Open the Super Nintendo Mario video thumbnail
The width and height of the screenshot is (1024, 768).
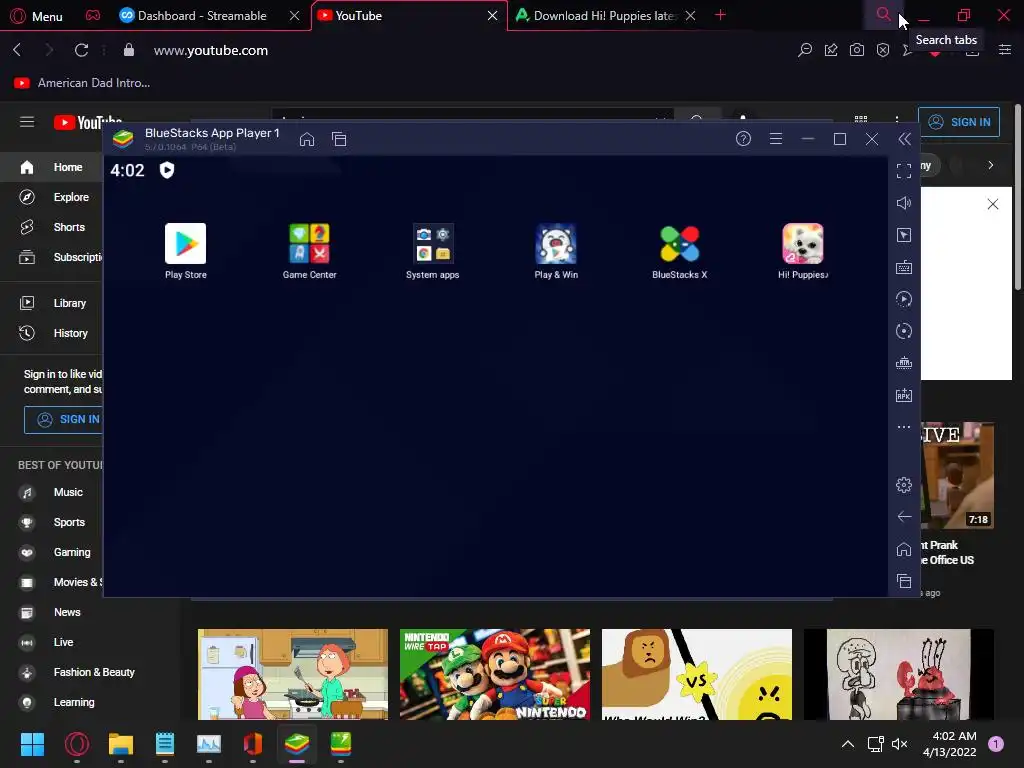[x=494, y=674]
